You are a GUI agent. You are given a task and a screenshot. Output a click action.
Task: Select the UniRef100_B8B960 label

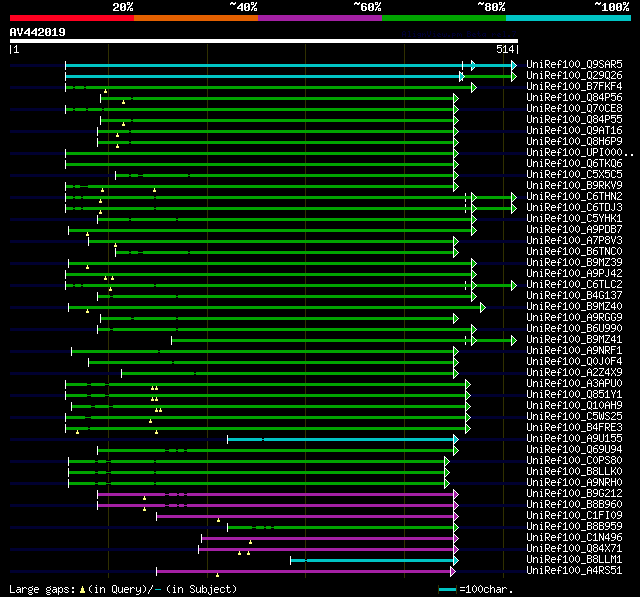click(574, 505)
